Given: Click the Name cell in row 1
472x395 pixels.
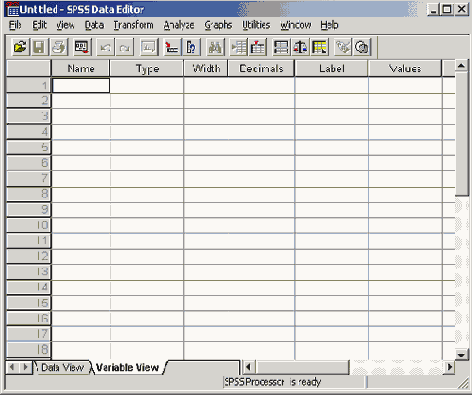Looking at the screenshot, I should point(81,86).
